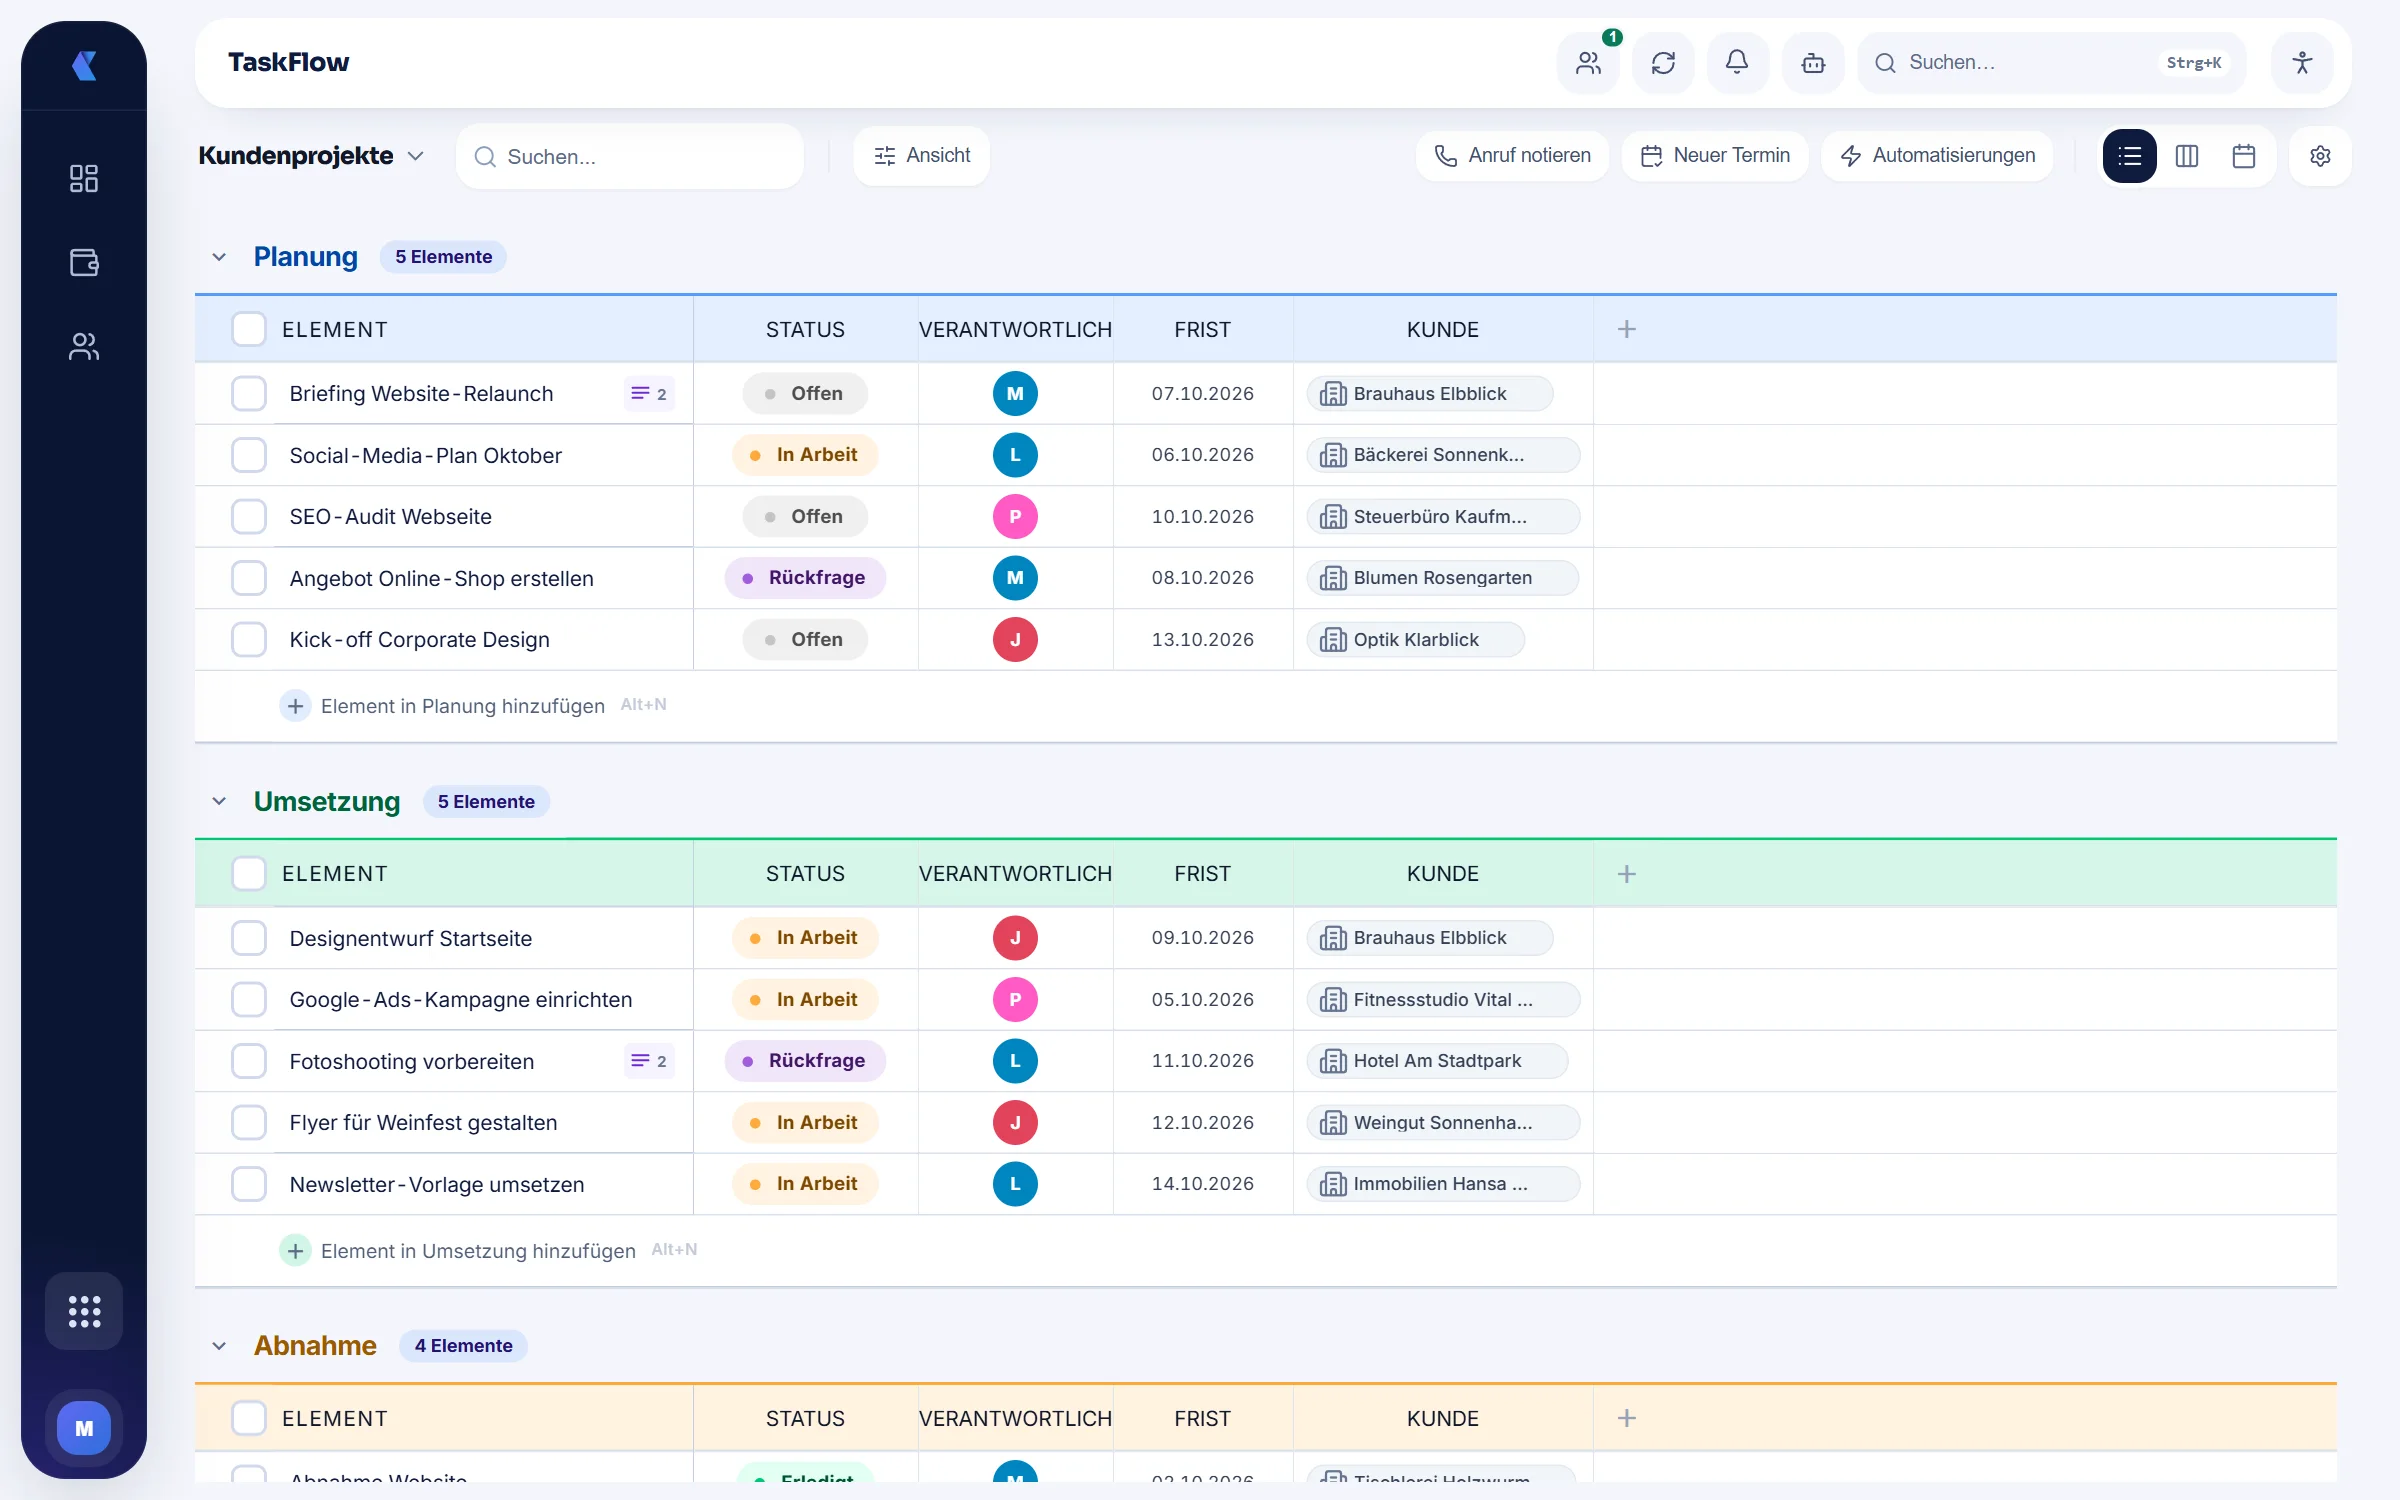Open the Kundenprojekte board dropdown
The height and width of the screenshot is (1500, 2400).
pos(312,156)
